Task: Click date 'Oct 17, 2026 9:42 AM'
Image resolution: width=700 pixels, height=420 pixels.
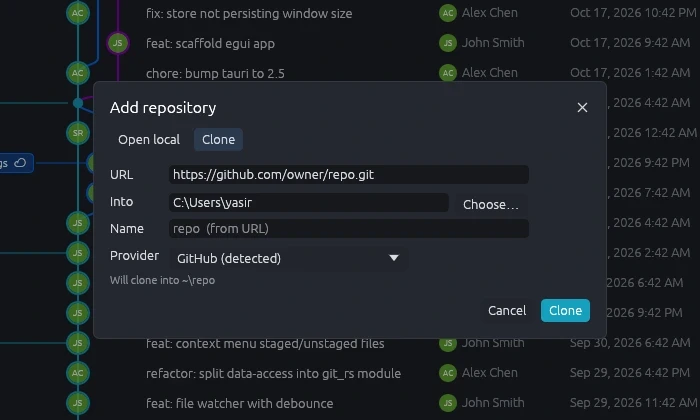Action: point(630,43)
